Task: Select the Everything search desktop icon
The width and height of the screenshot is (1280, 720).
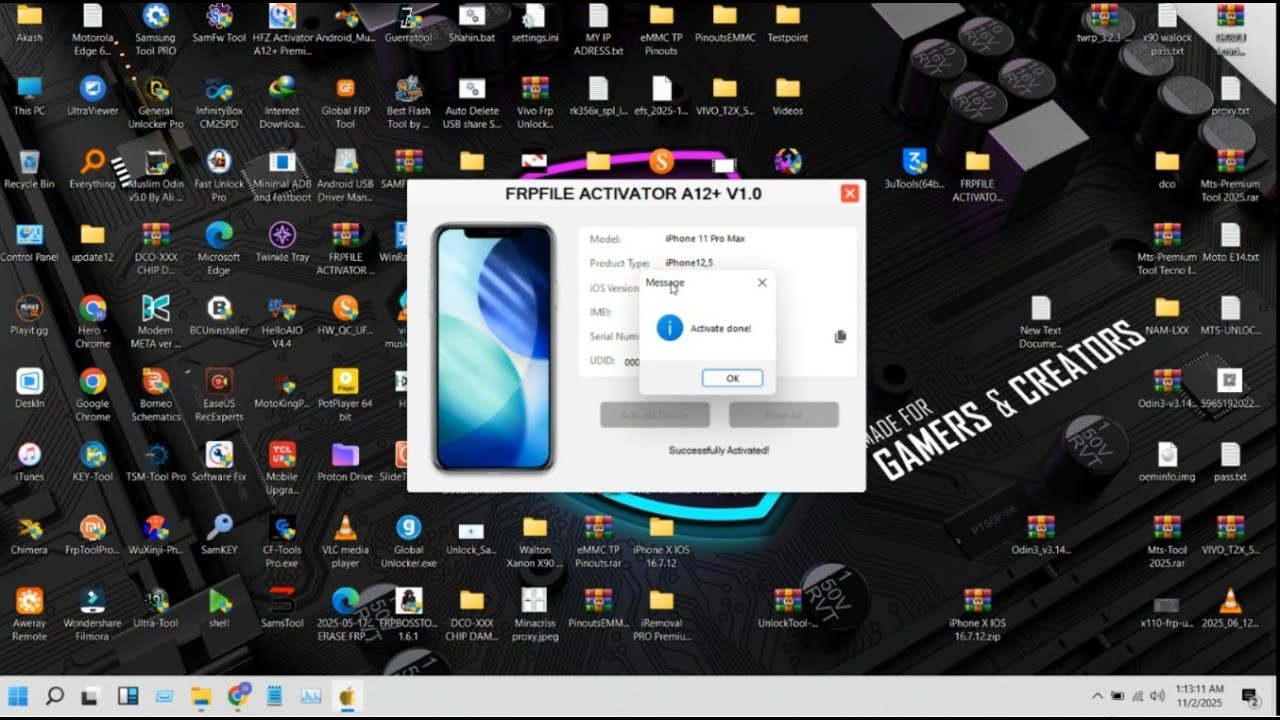Action: coord(92,169)
